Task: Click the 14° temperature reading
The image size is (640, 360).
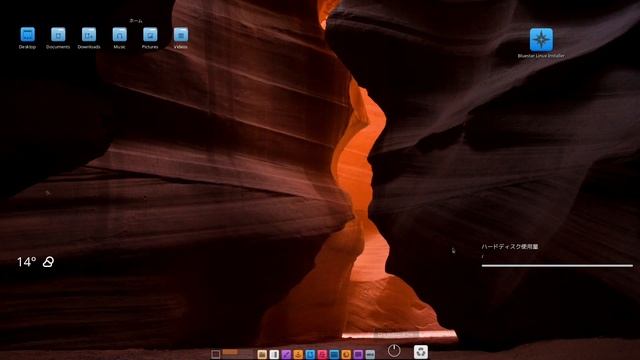Action: [27, 262]
